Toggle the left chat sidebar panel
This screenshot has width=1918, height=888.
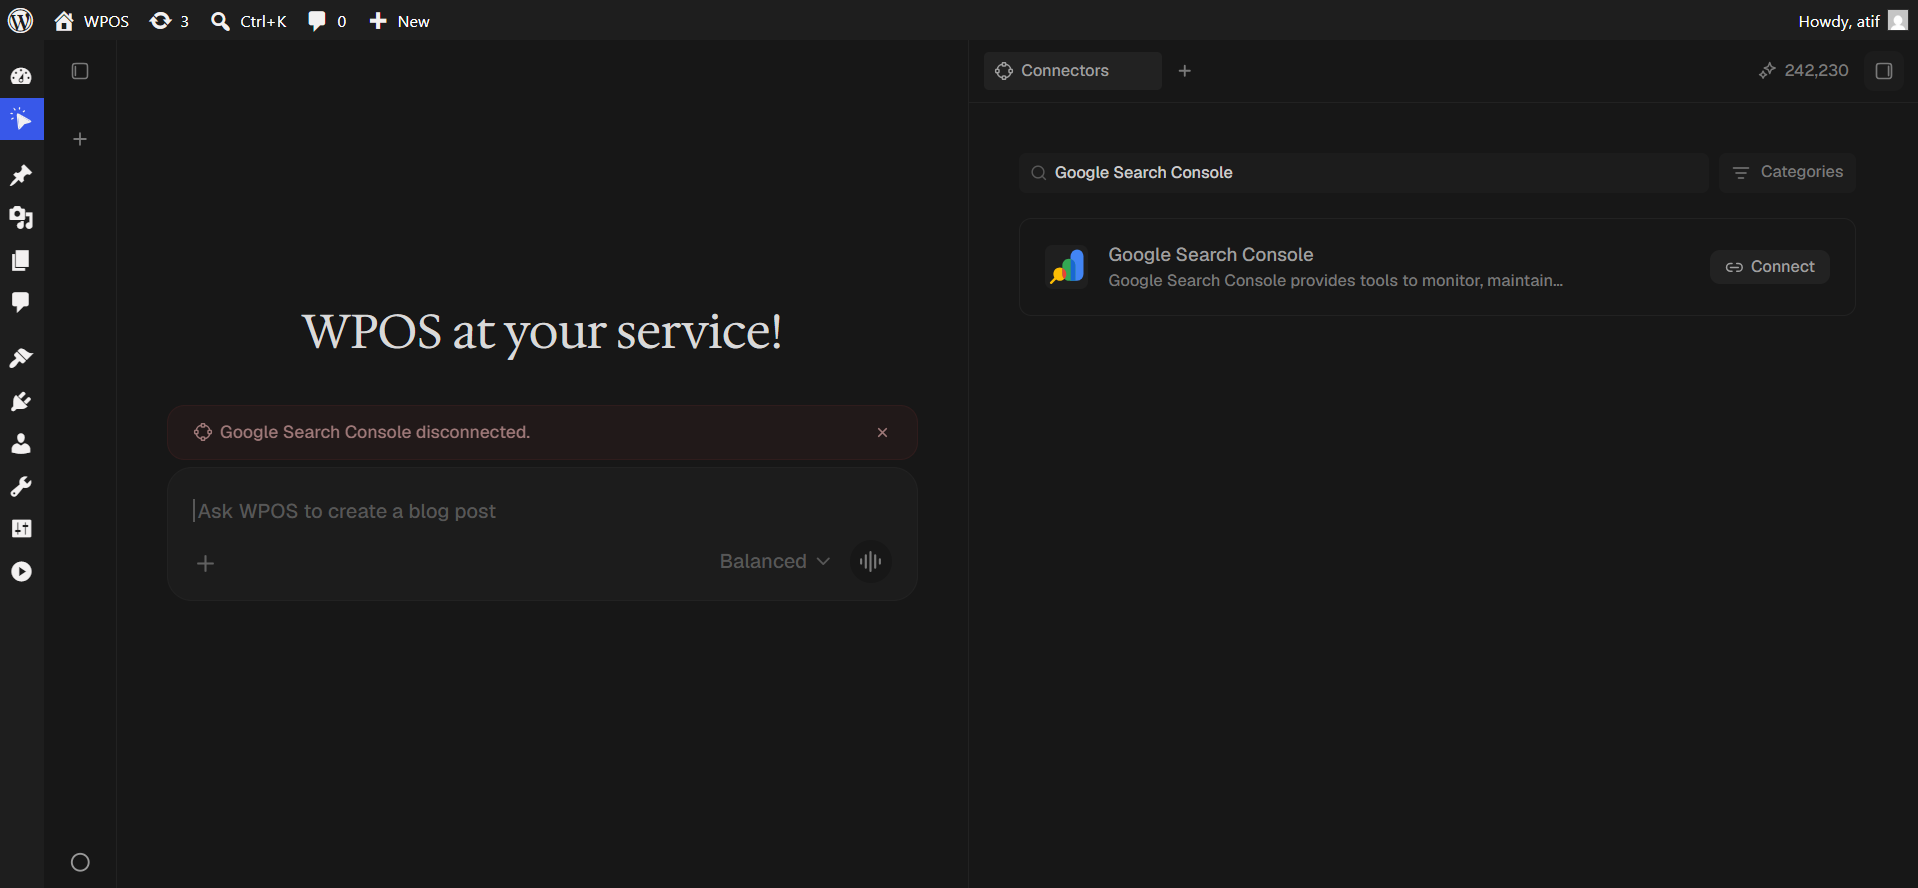[80, 71]
